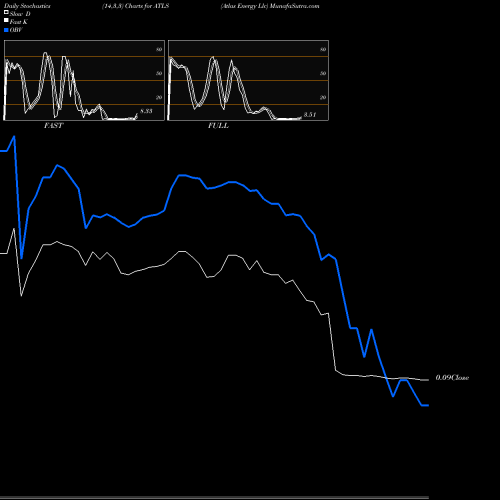Image resolution: width=500 pixels, height=500 pixels.
Task: Click the 20 level label in FULL chart
Action: (323, 97)
